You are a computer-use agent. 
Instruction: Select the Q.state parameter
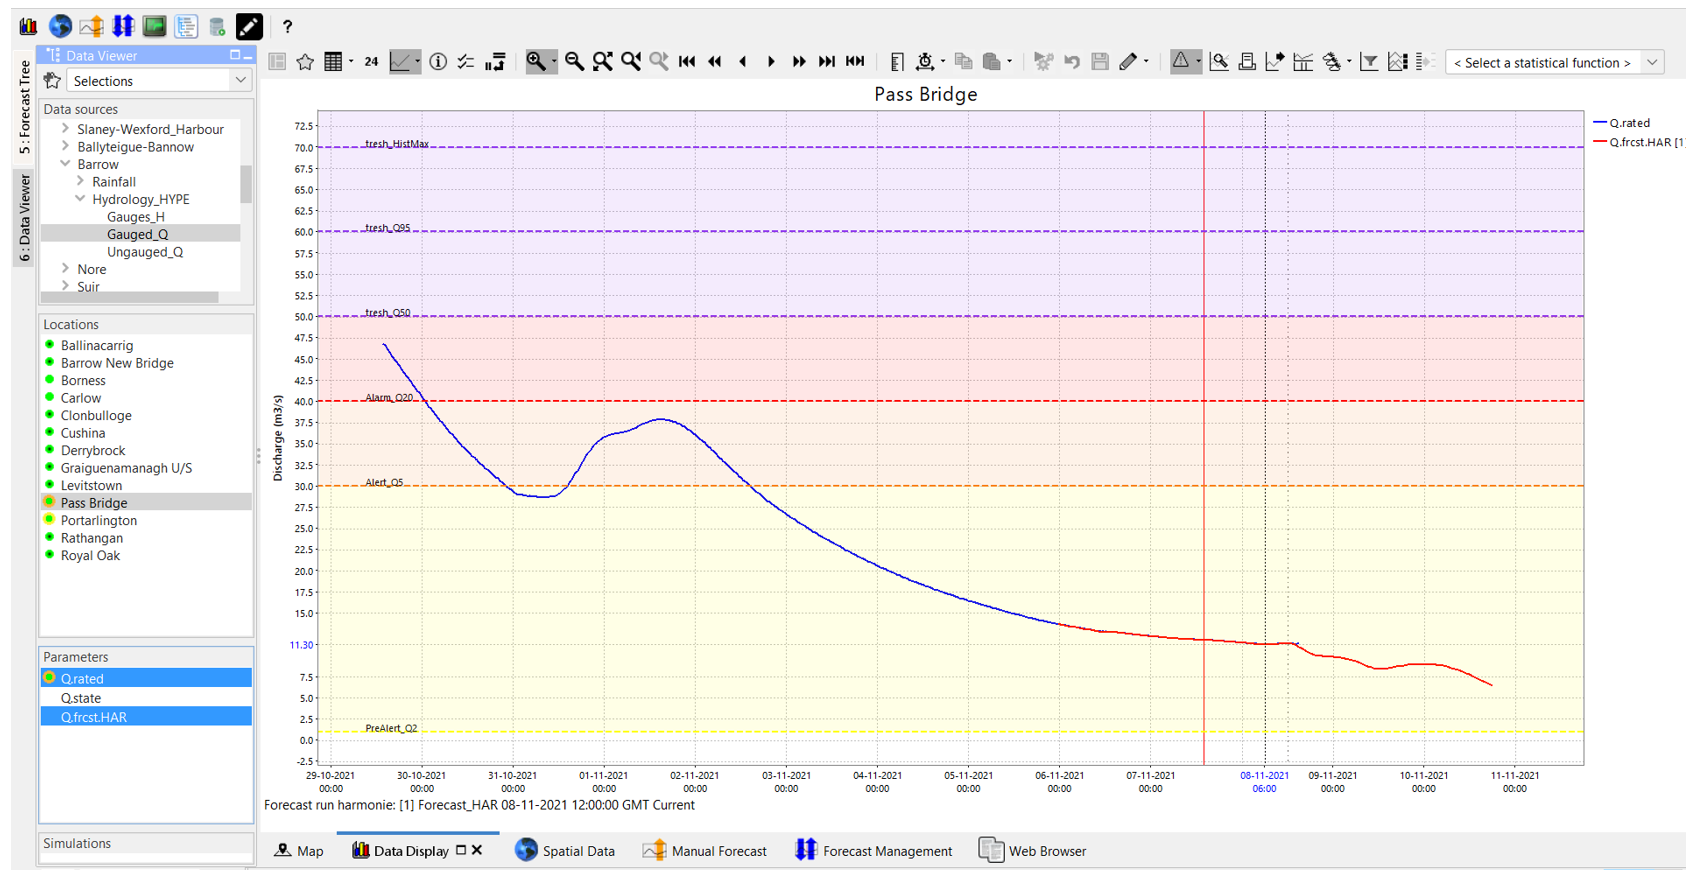[81, 698]
